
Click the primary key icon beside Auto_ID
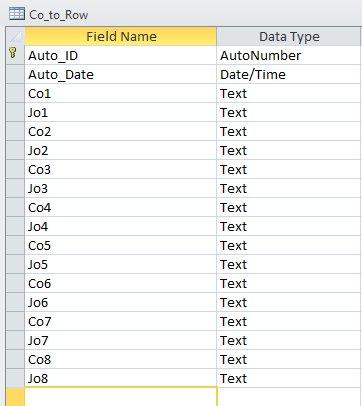pyautogui.click(x=13, y=53)
